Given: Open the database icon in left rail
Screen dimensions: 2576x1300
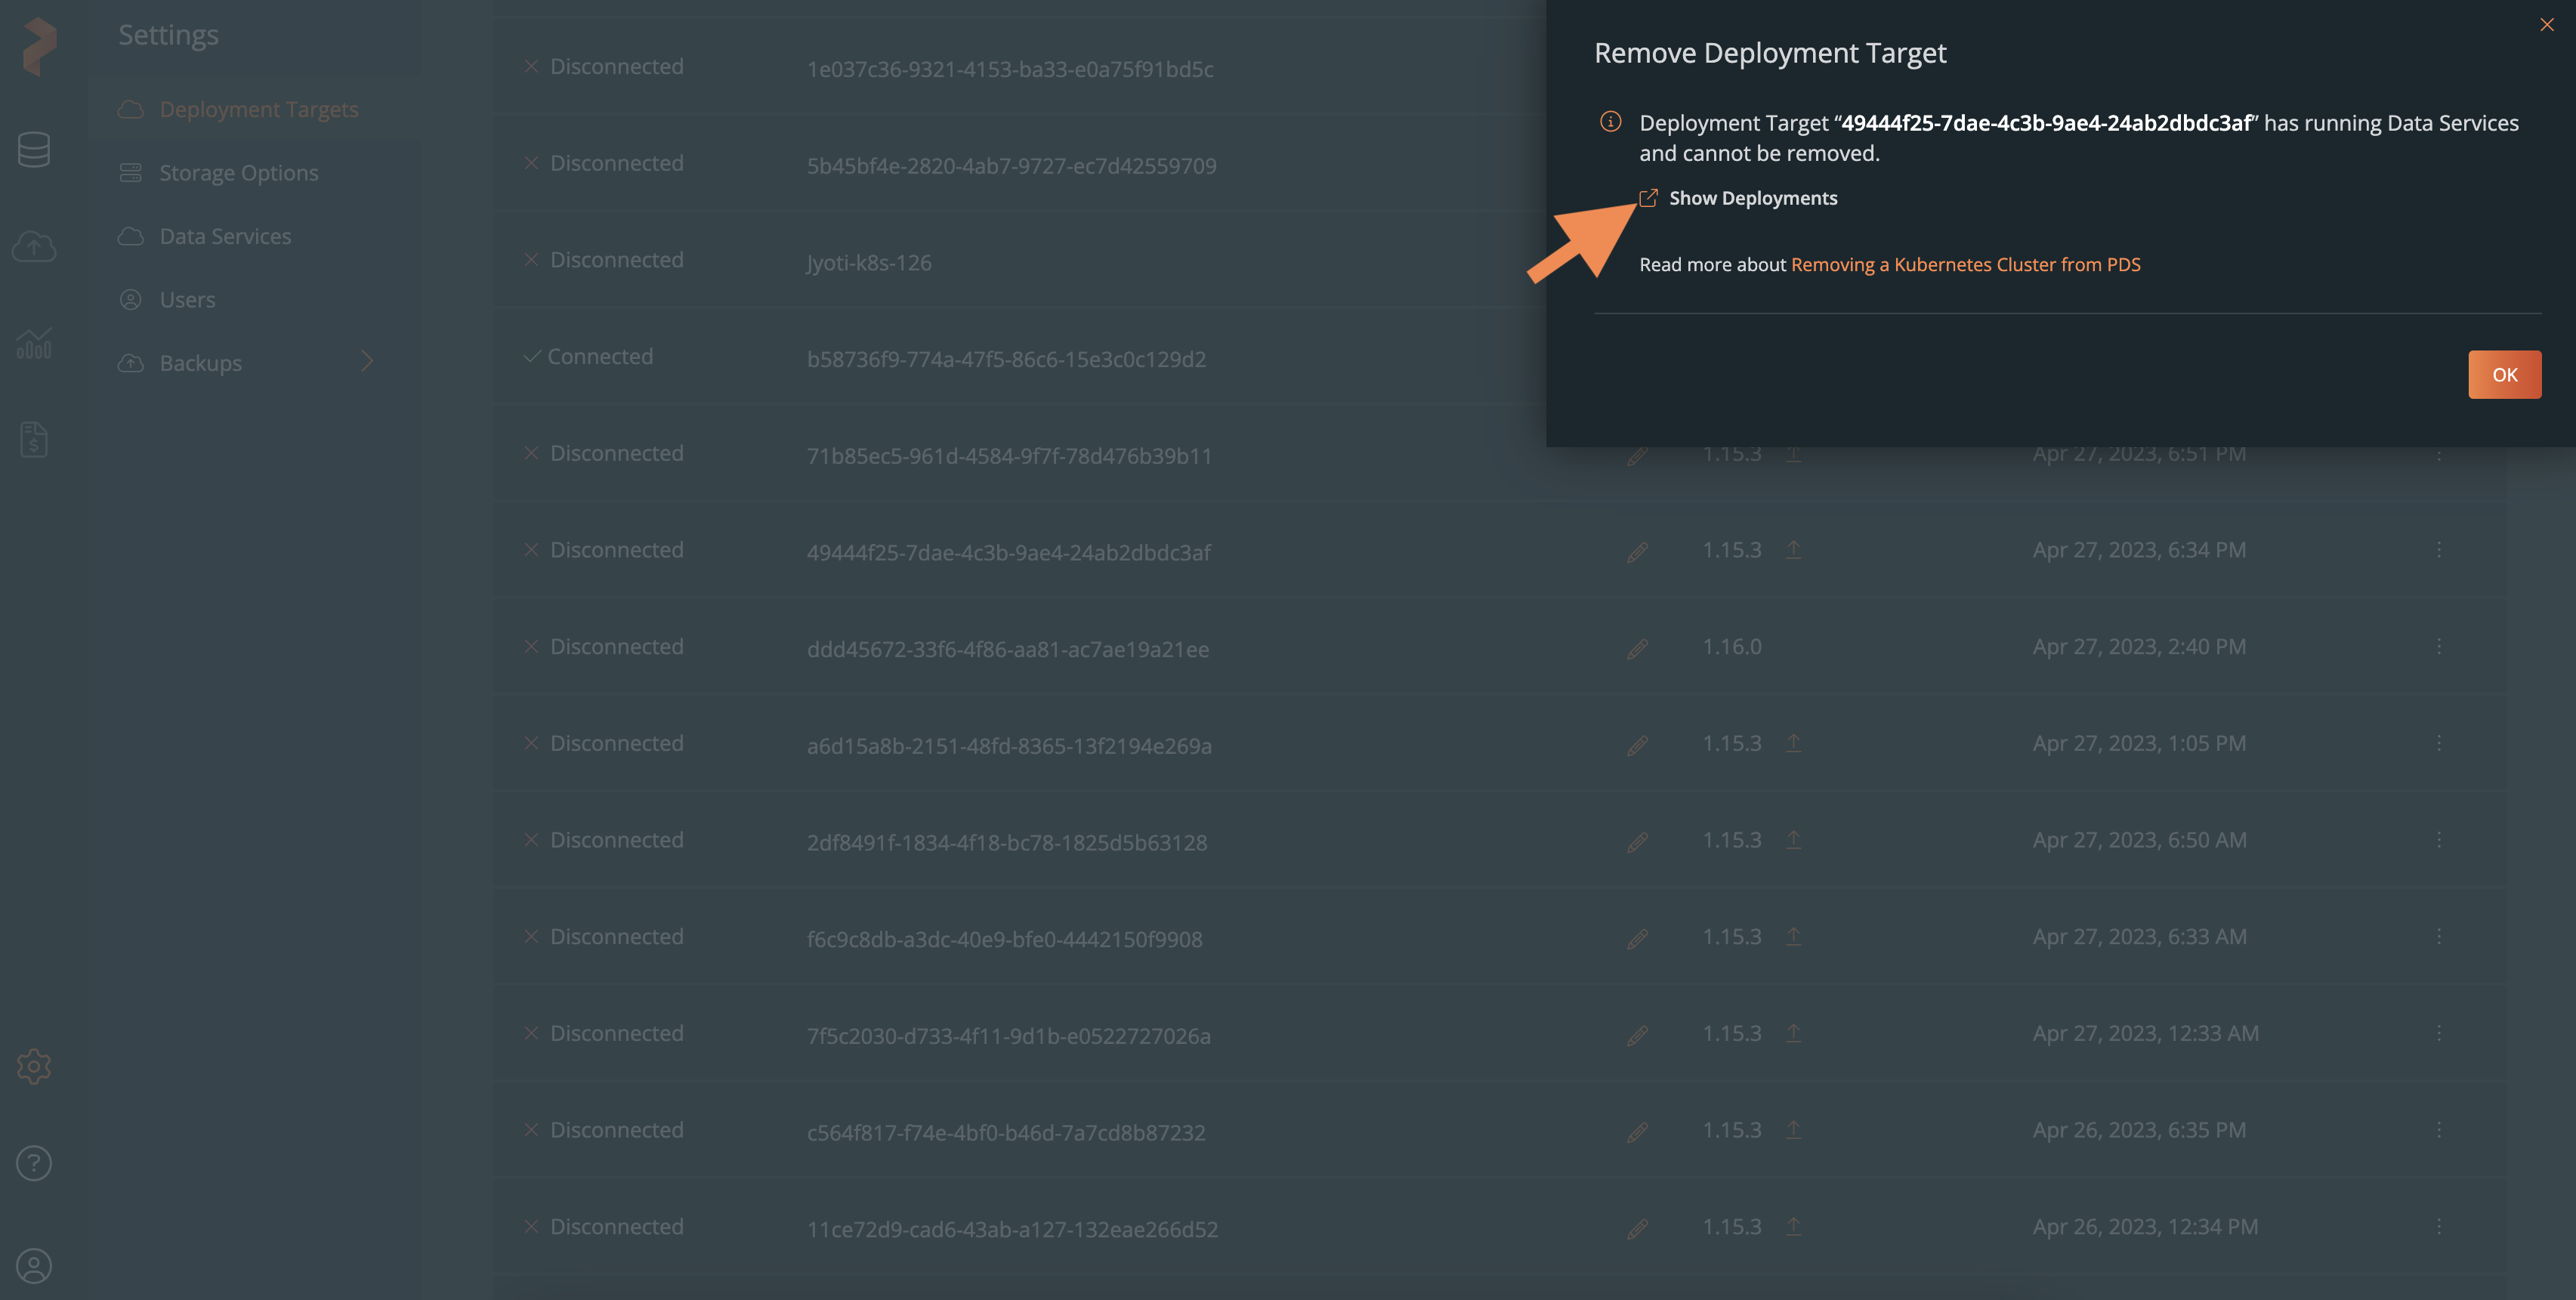Looking at the screenshot, I should coord(34,150).
